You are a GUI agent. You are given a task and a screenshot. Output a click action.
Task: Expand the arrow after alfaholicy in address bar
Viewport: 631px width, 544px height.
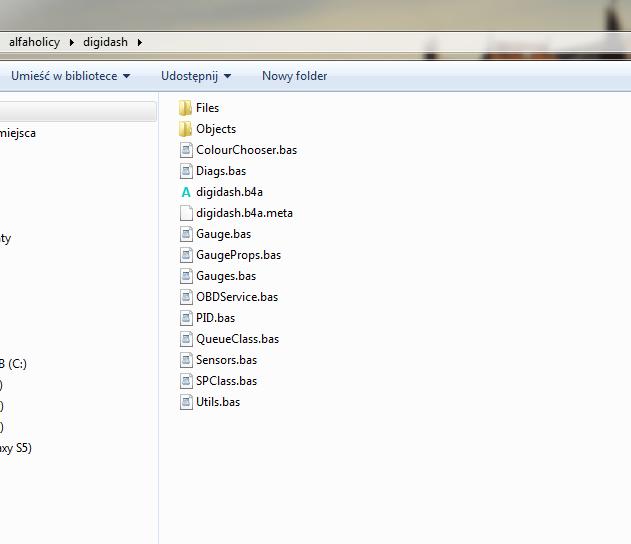click(x=71, y=42)
